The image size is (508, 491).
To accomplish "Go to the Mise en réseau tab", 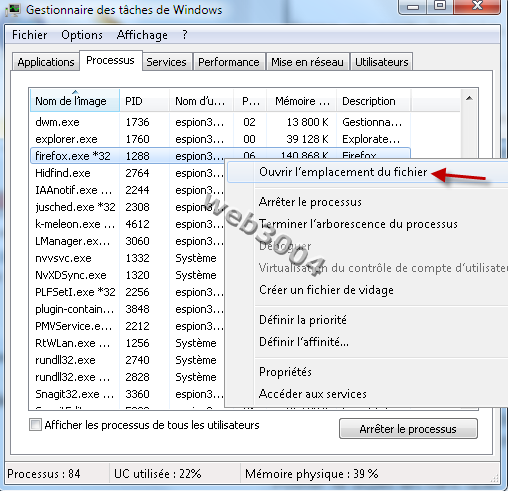I will coord(307,62).
